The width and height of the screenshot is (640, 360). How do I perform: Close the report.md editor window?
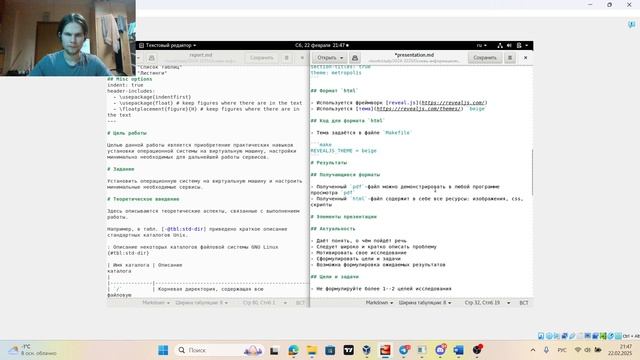[302, 58]
